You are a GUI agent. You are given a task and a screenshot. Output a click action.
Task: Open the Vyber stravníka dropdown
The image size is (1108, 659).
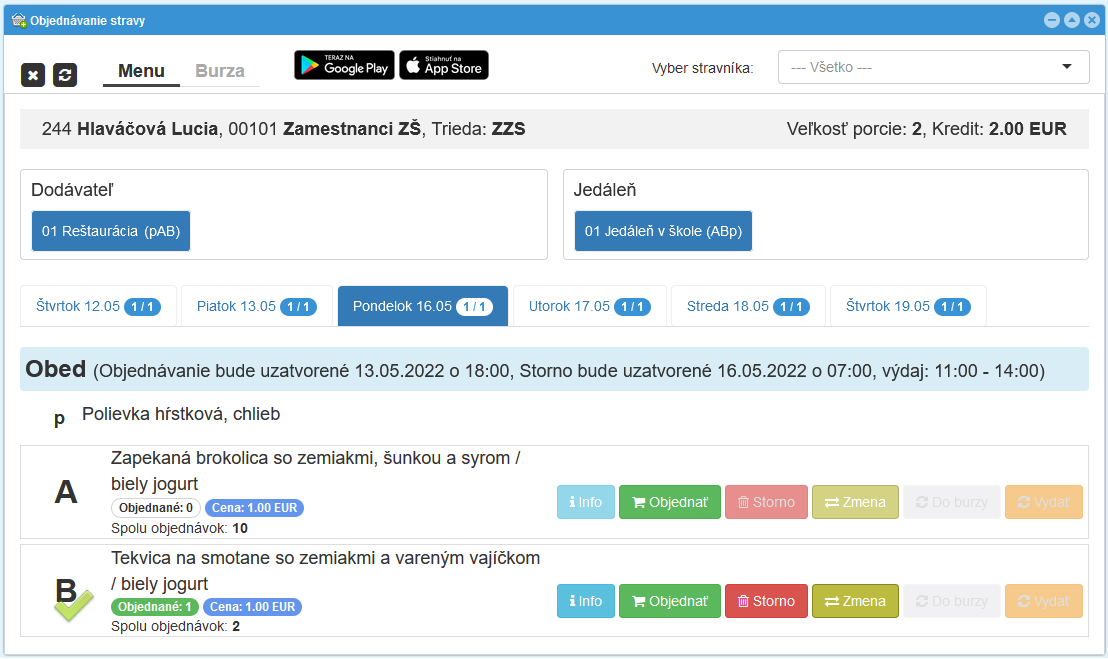[x=933, y=66]
